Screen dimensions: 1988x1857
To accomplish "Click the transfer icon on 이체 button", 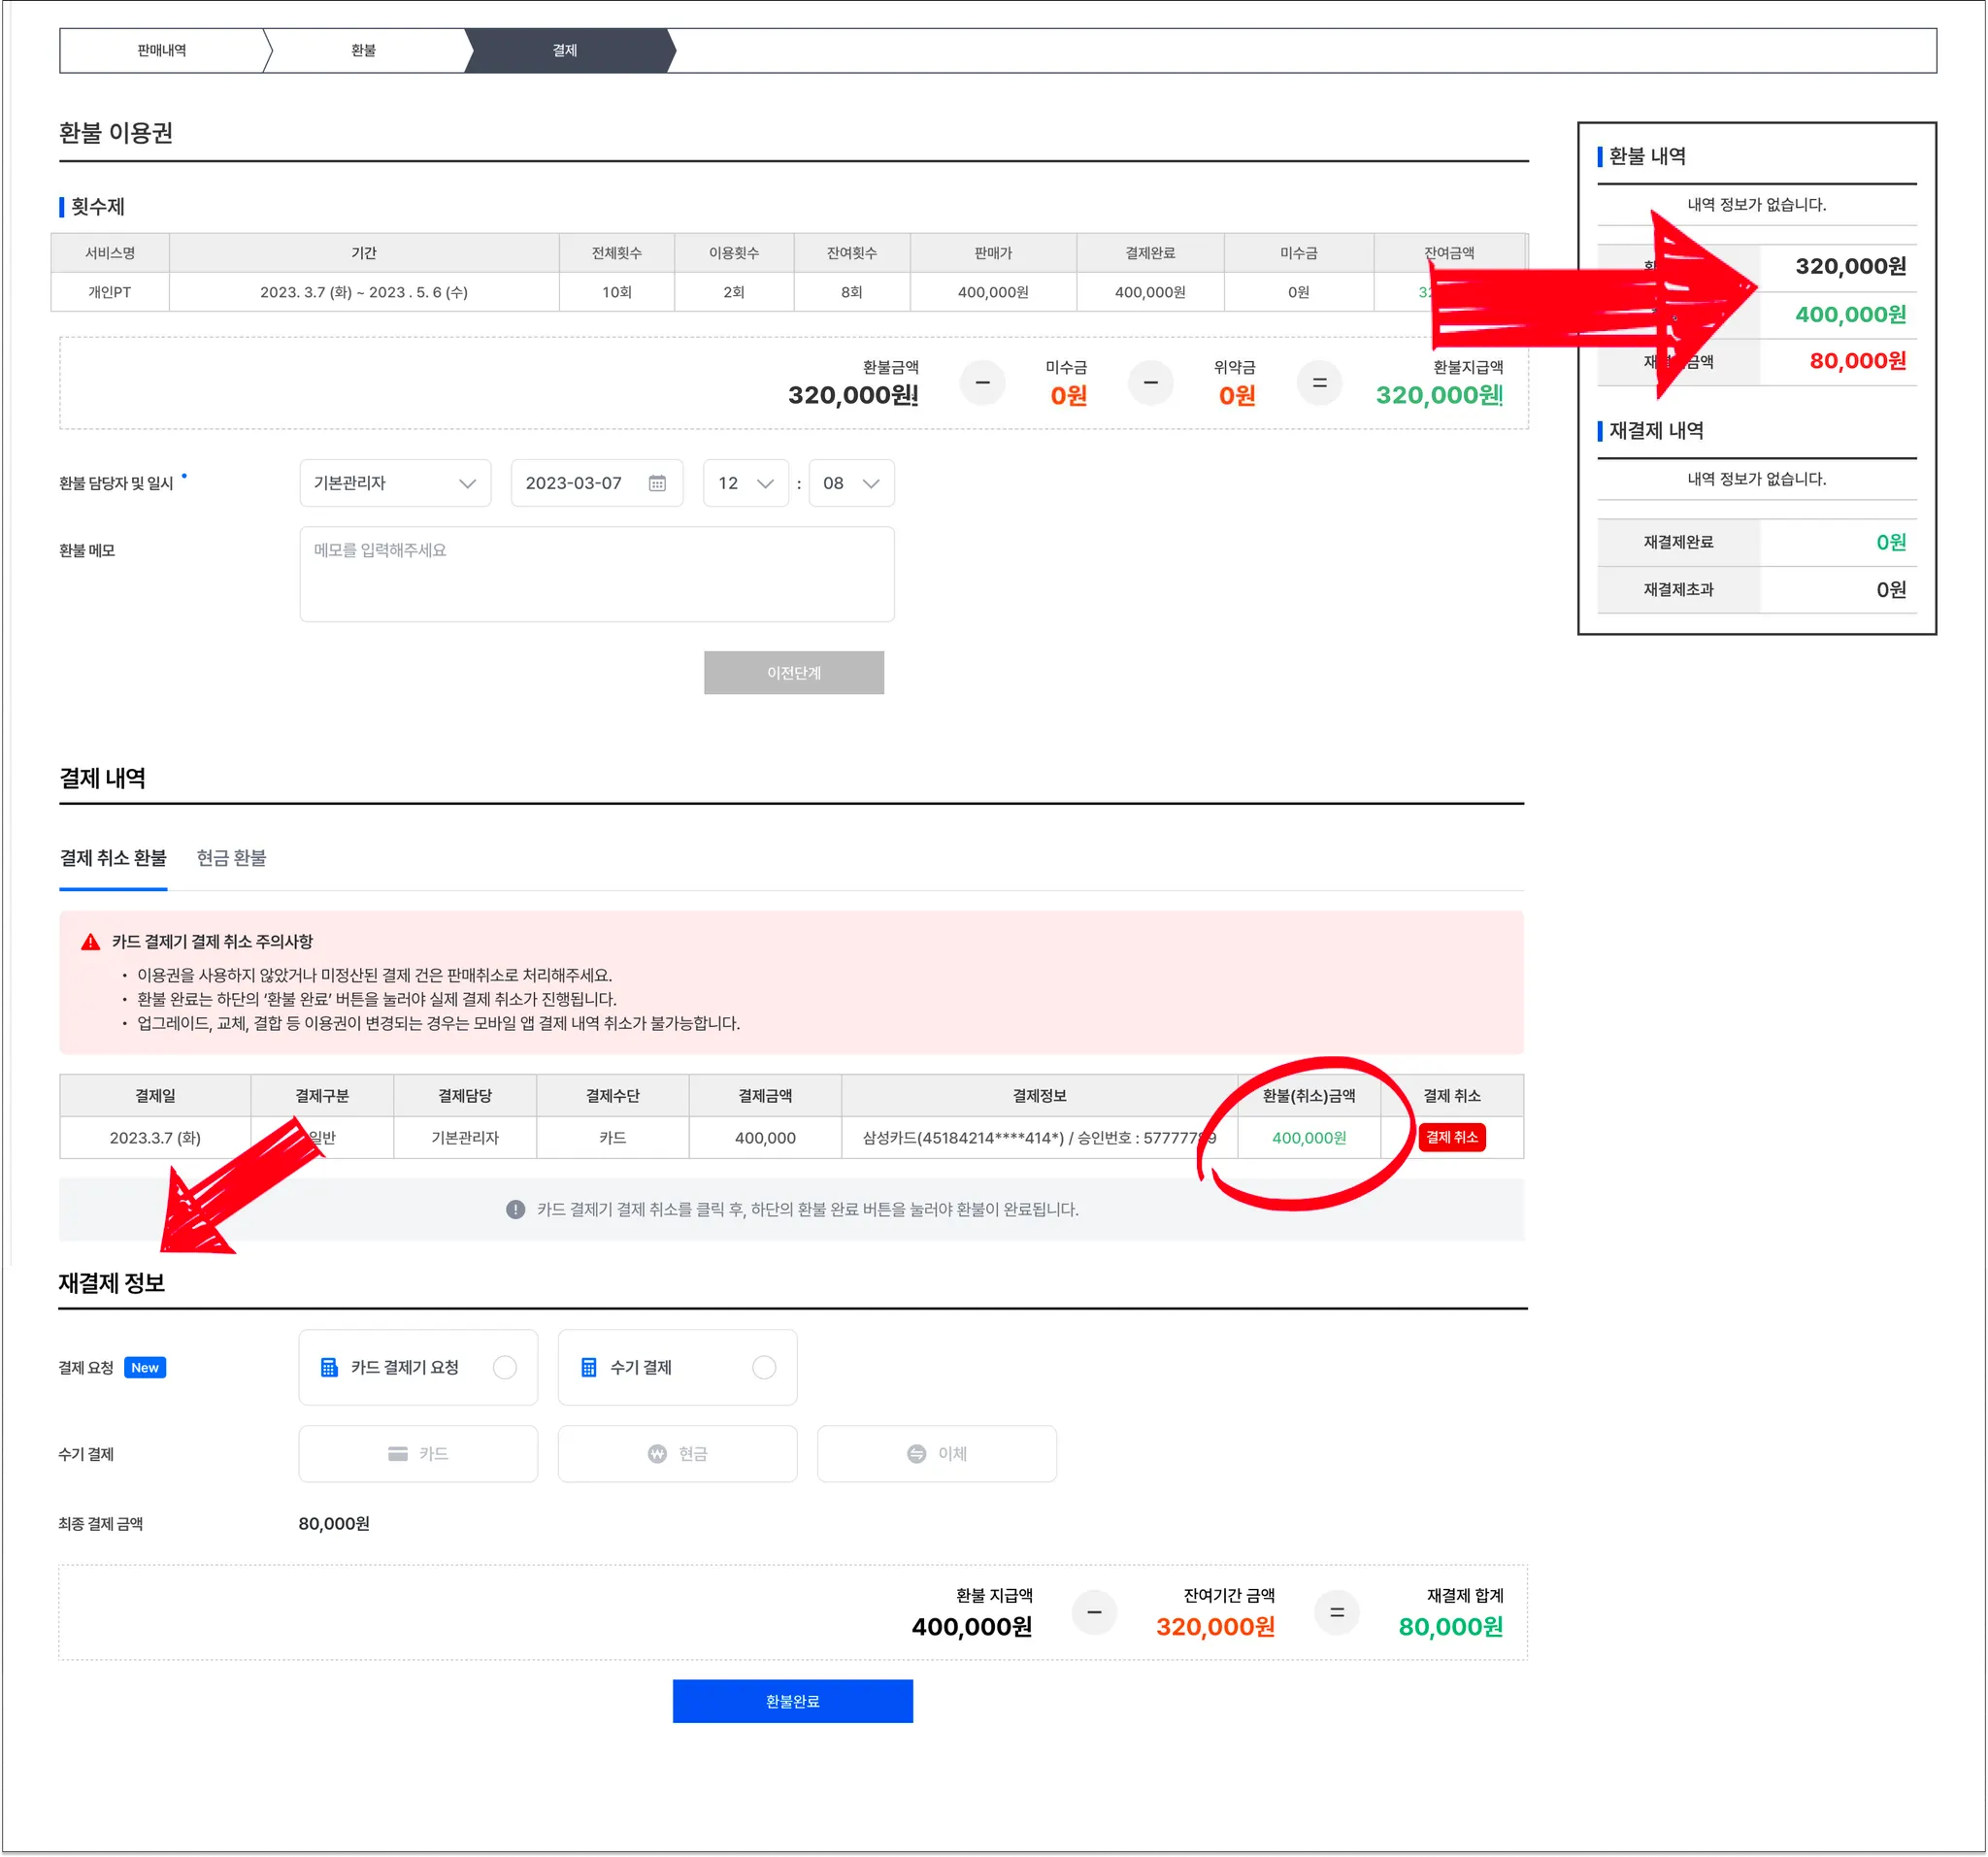I will 916,1453.
